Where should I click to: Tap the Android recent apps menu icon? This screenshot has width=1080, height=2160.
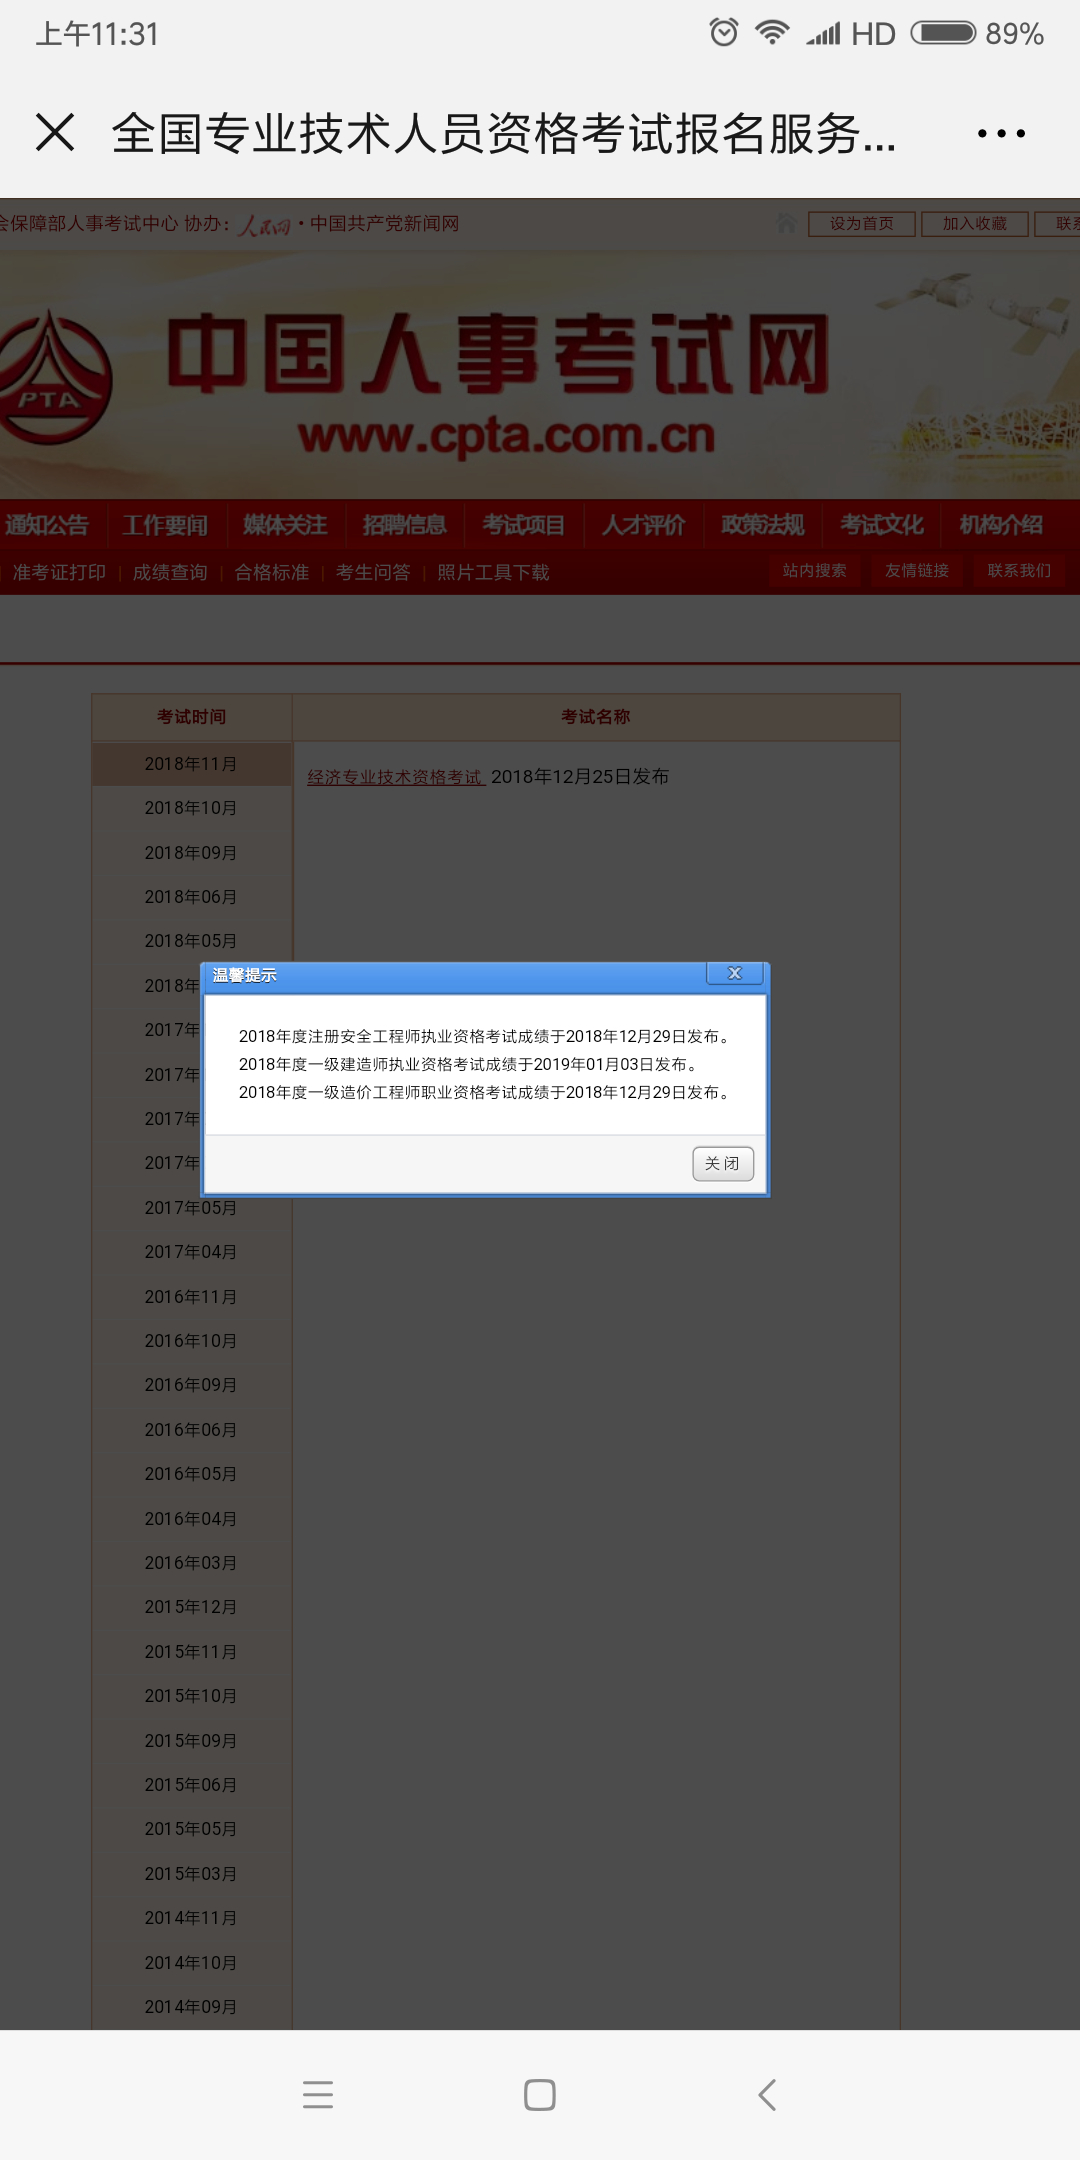tap(318, 2094)
